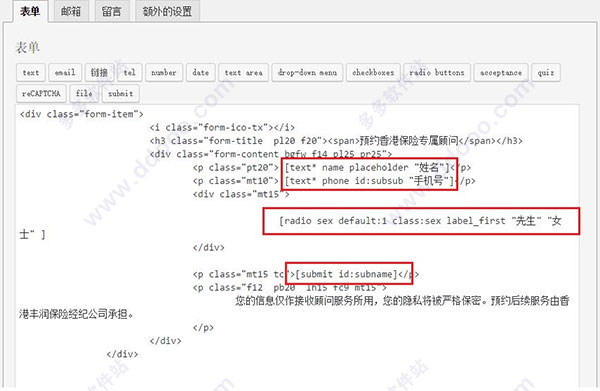Screen dimensions: 600x391
Task: Insert a checkboxes tag
Action: click(x=373, y=72)
